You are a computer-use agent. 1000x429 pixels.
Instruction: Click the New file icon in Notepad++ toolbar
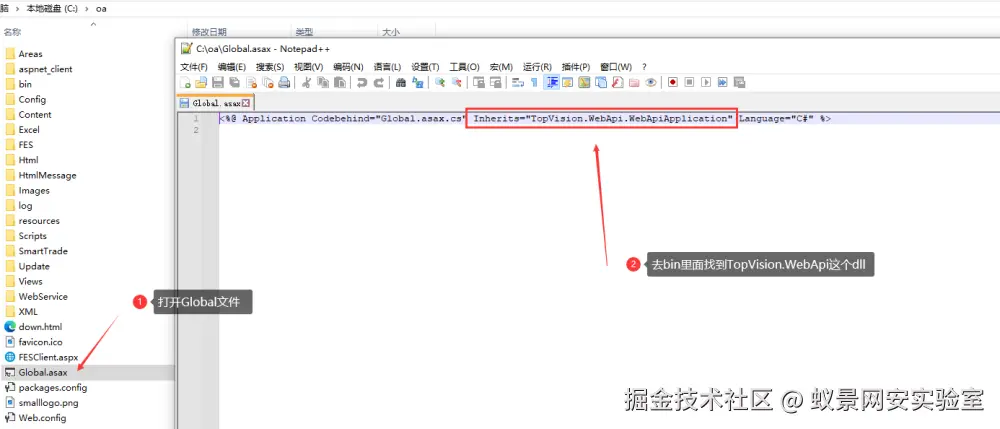(184, 82)
